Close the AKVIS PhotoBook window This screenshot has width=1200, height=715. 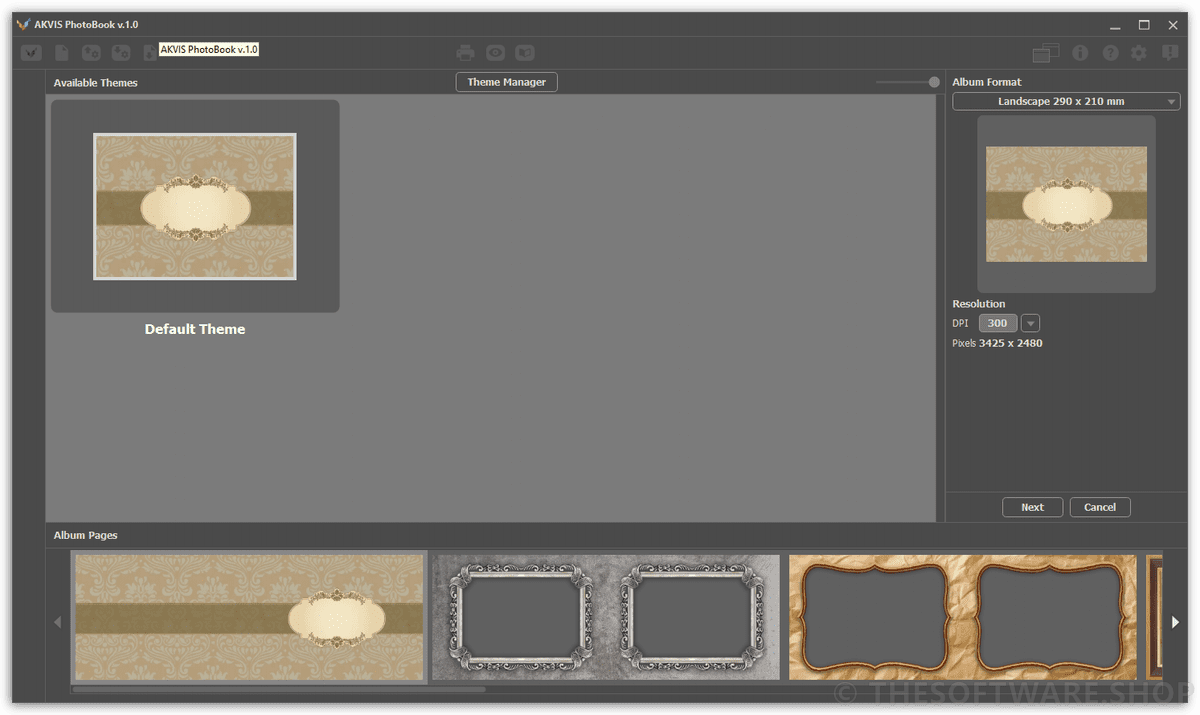[1172, 24]
